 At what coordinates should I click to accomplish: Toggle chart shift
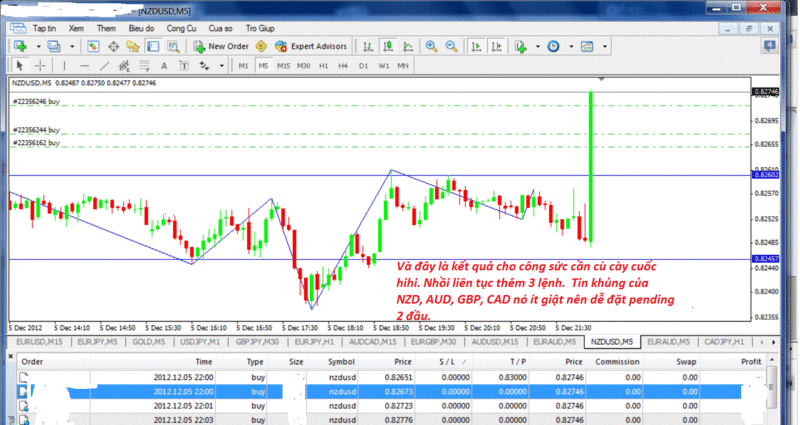coord(496,46)
